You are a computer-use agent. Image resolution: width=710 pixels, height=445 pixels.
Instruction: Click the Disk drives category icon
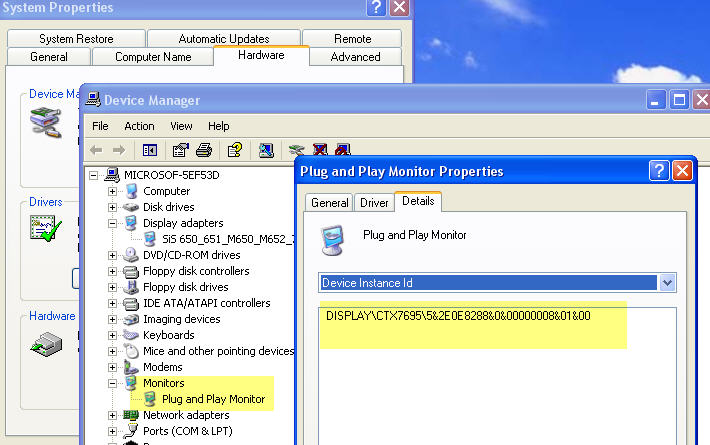tap(131, 207)
